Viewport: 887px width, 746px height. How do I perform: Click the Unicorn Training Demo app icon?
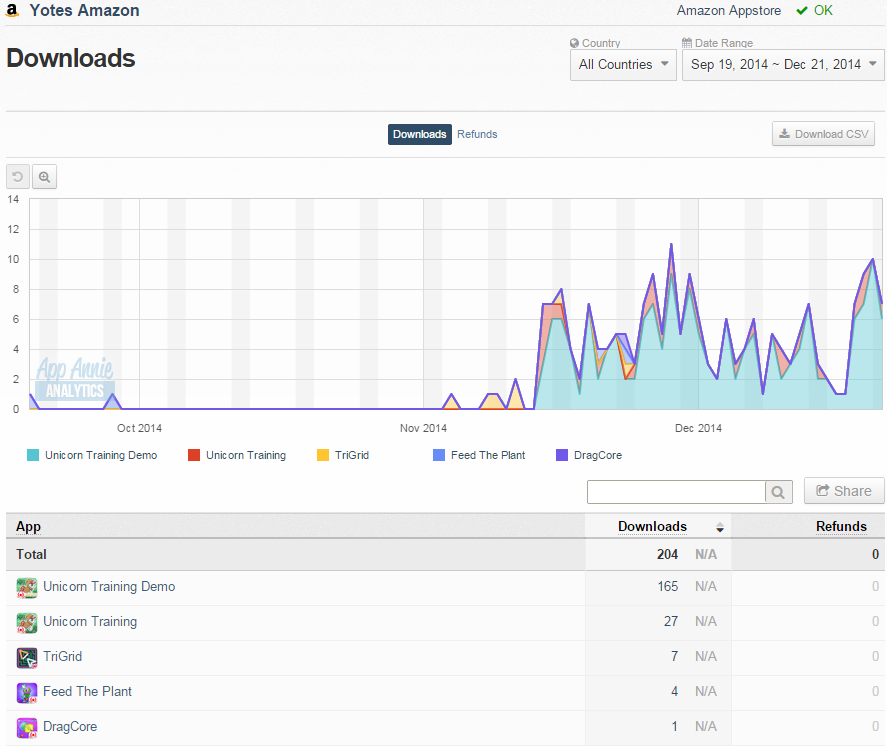point(27,588)
